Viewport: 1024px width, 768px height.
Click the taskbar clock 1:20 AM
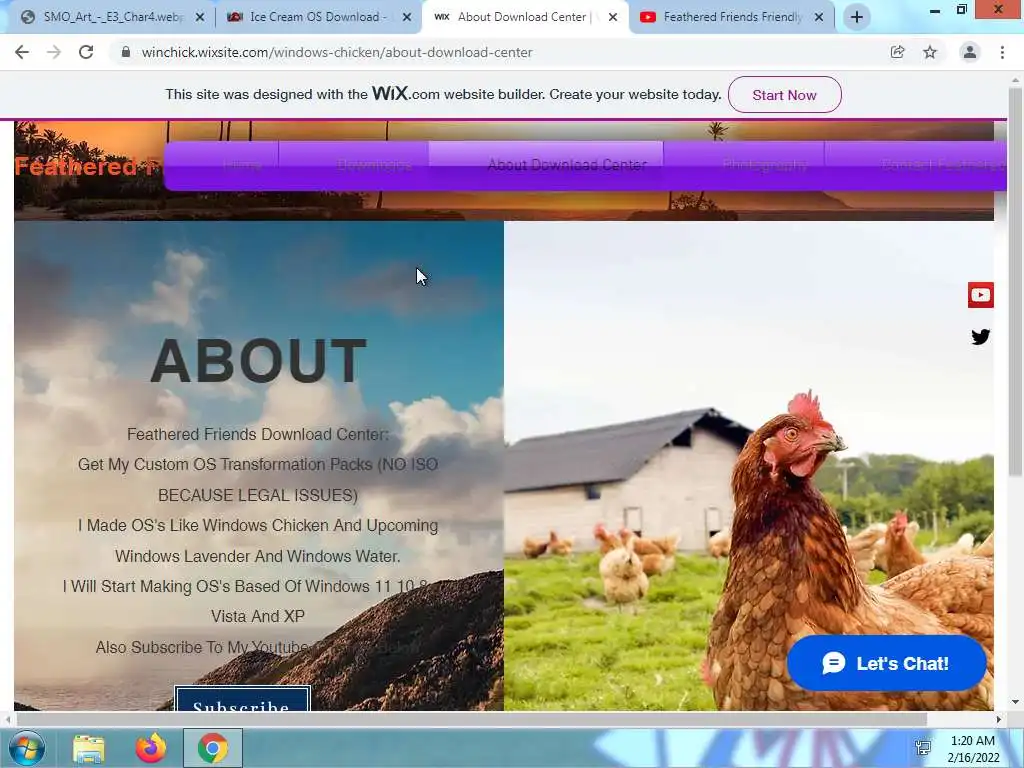coord(973,748)
